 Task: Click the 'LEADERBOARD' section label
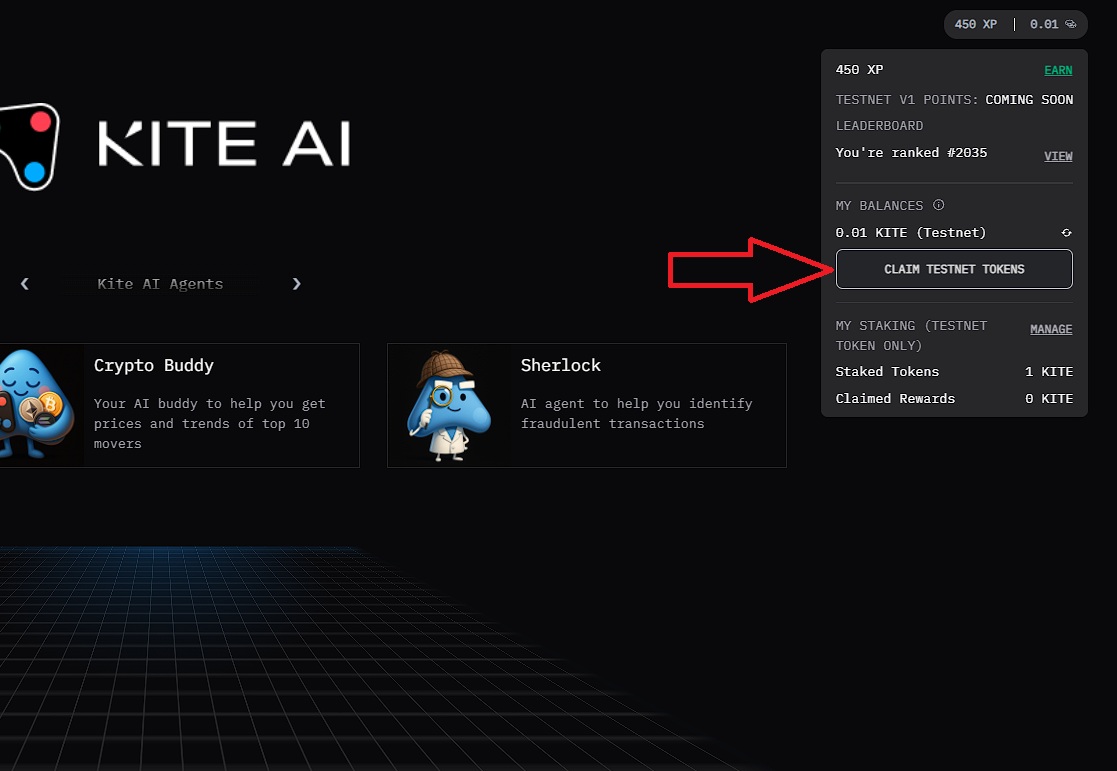point(879,125)
